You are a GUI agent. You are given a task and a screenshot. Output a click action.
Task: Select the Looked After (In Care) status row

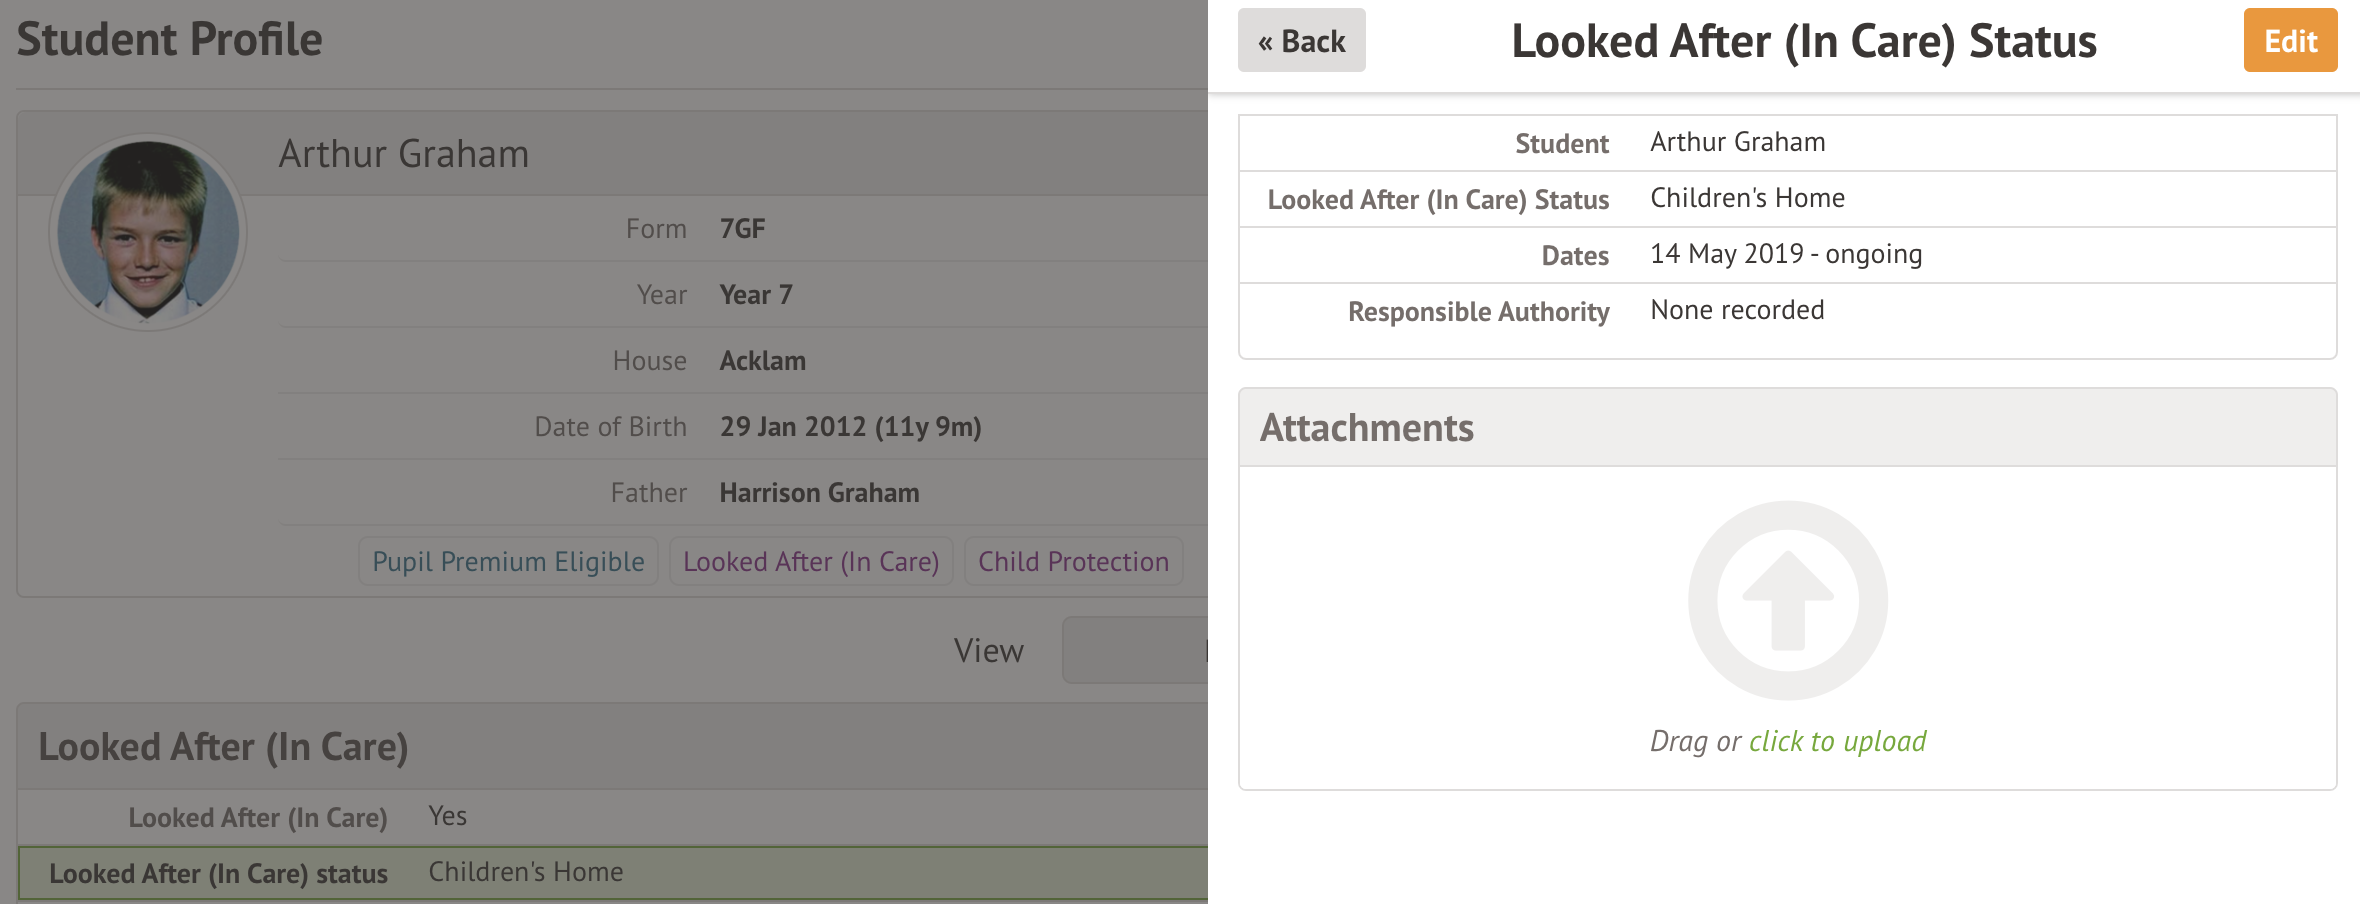tap(612, 873)
